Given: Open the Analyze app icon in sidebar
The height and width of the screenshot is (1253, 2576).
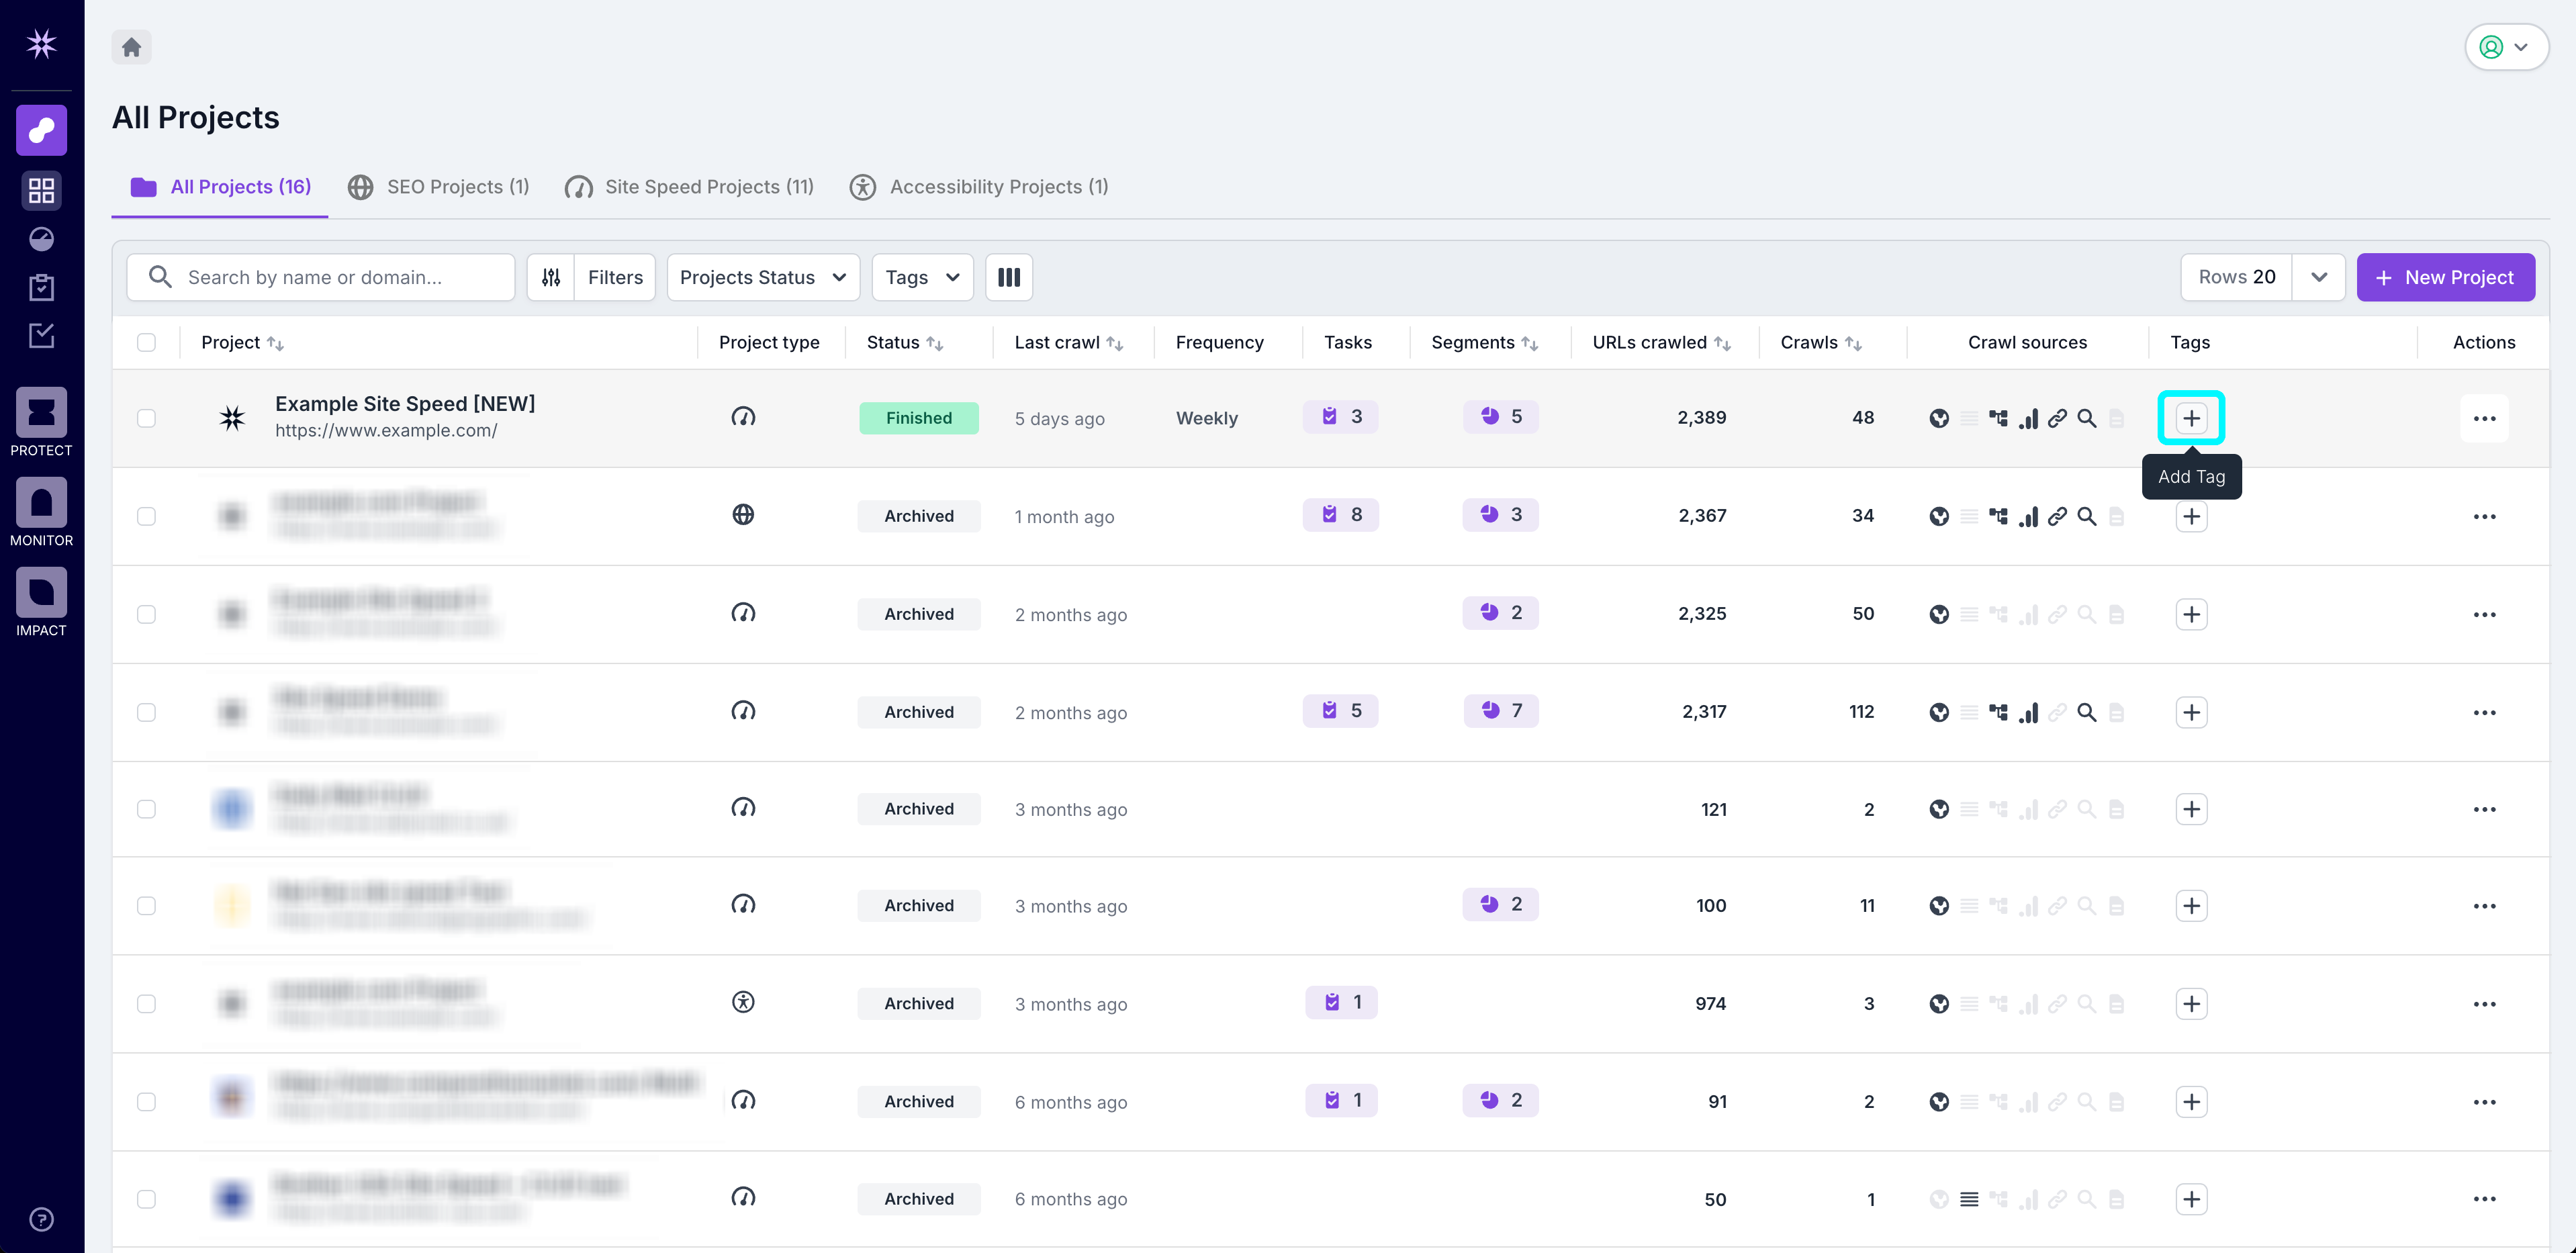Looking at the screenshot, I should click(x=41, y=130).
